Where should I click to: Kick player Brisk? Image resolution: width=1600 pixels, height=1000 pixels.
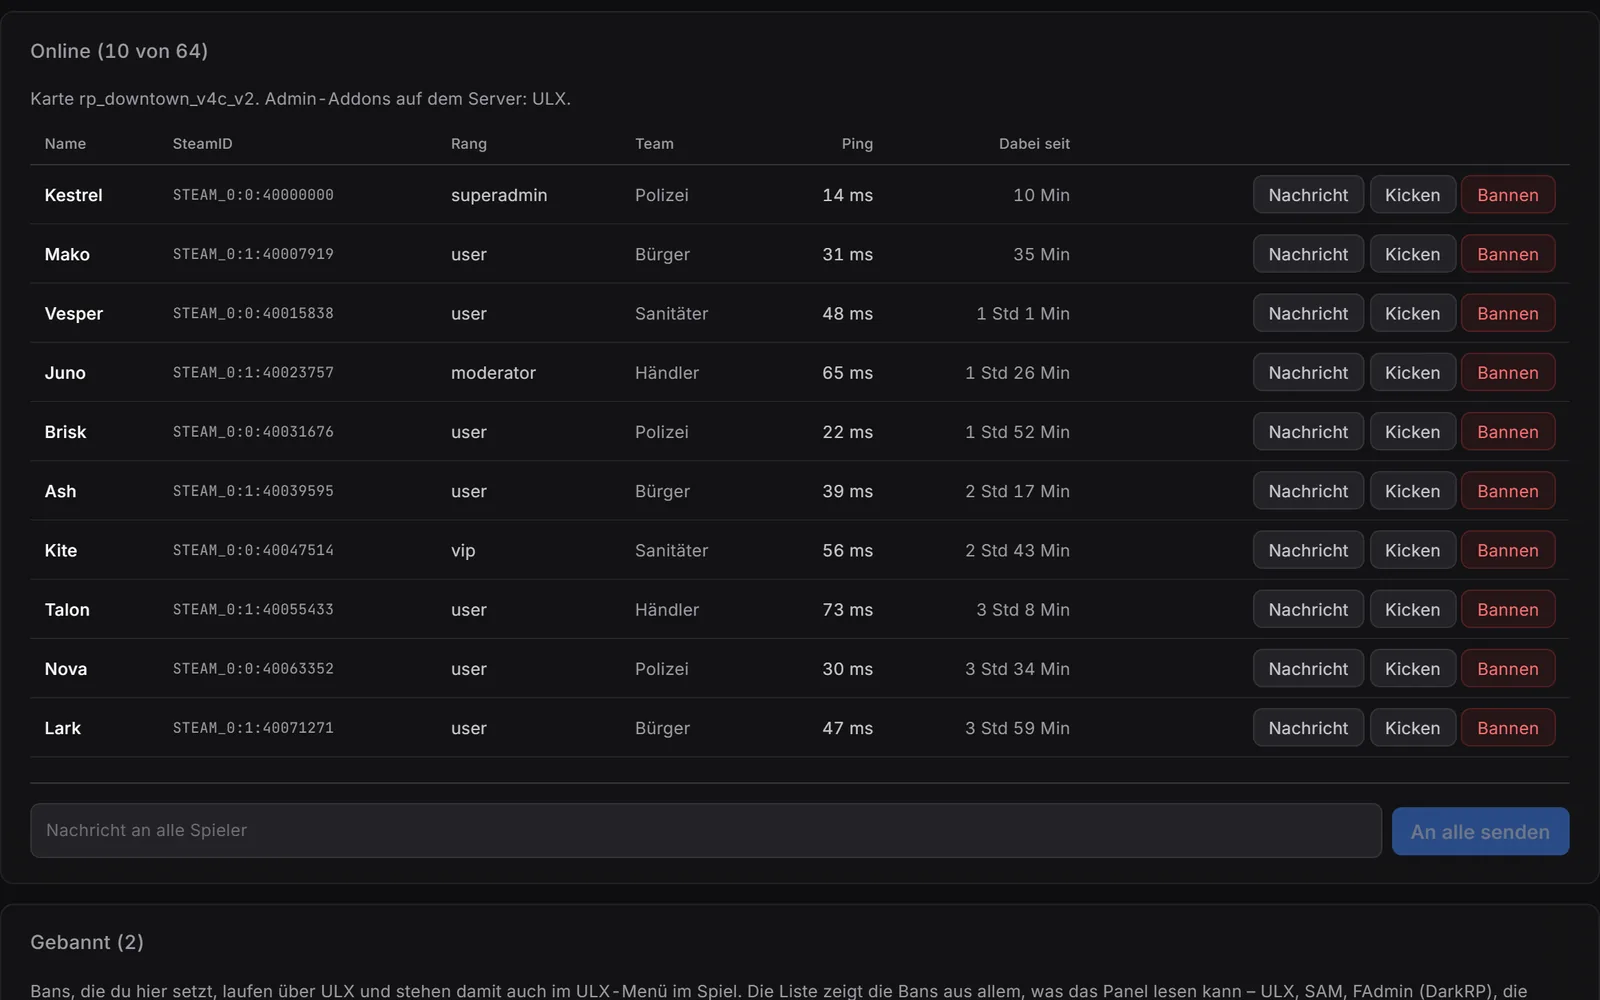pos(1412,432)
